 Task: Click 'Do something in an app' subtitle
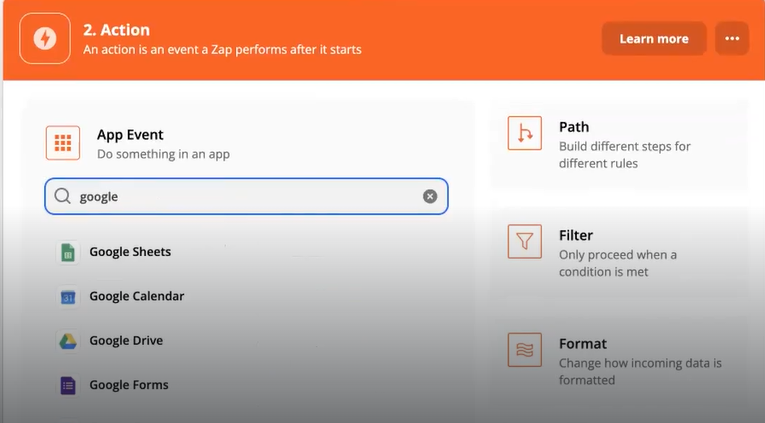[163, 154]
